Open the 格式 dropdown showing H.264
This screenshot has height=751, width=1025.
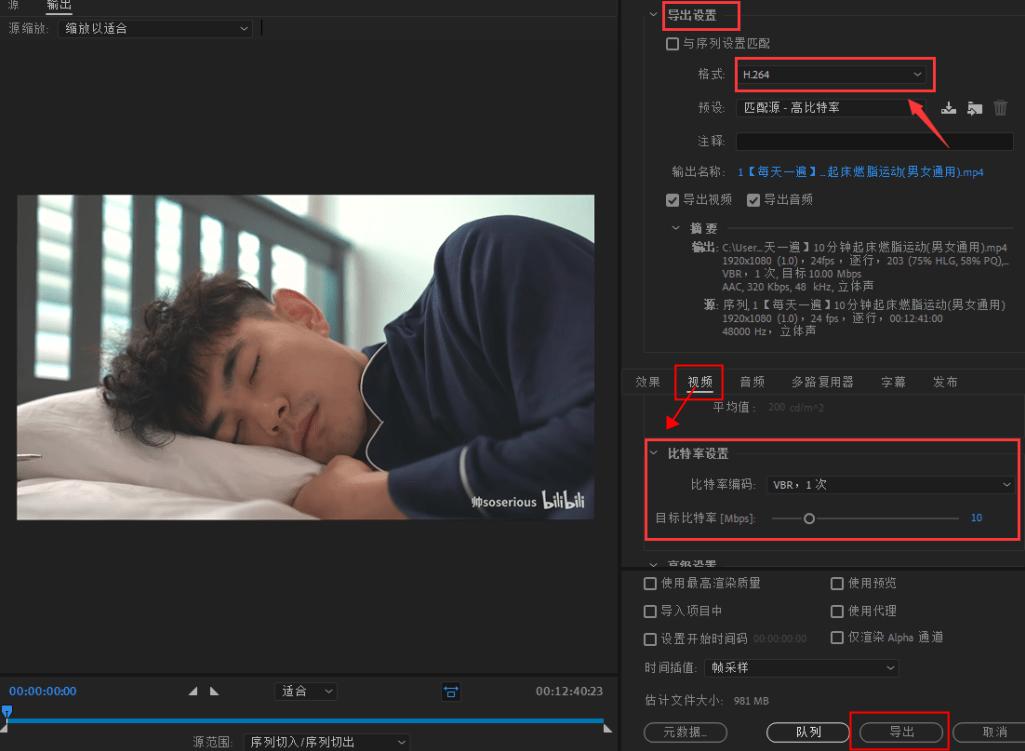point(834,74)
